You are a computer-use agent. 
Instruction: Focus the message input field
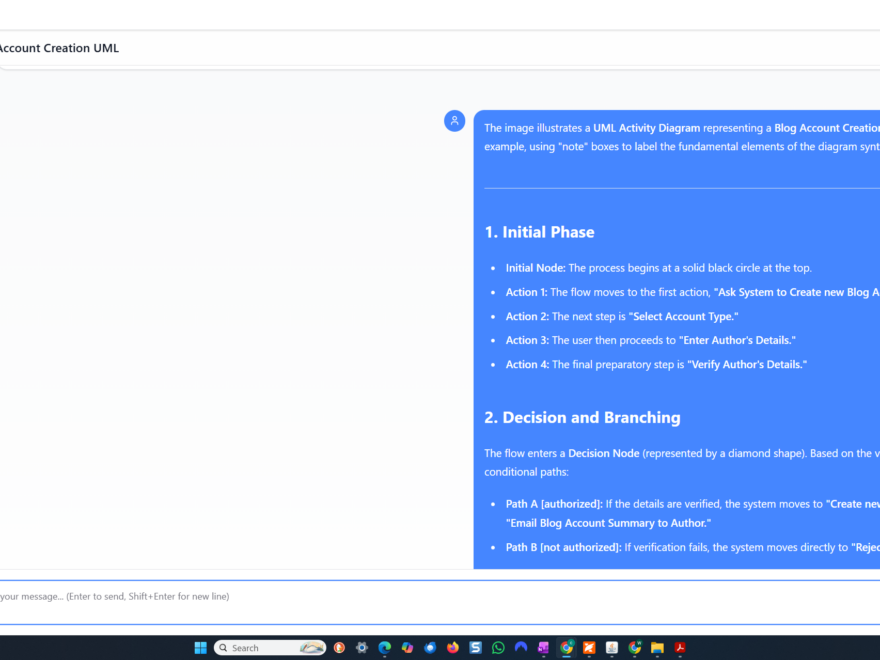coord(440,597)
